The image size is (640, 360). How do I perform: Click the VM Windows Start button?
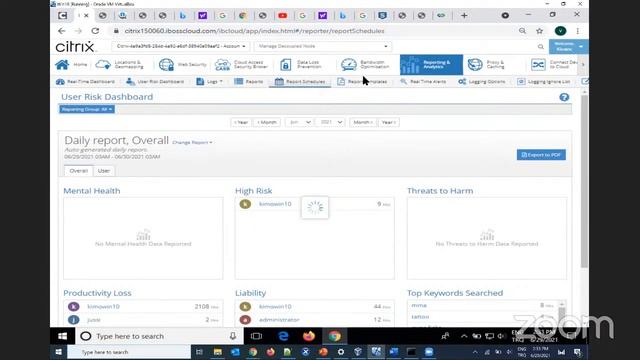(62, 336)
